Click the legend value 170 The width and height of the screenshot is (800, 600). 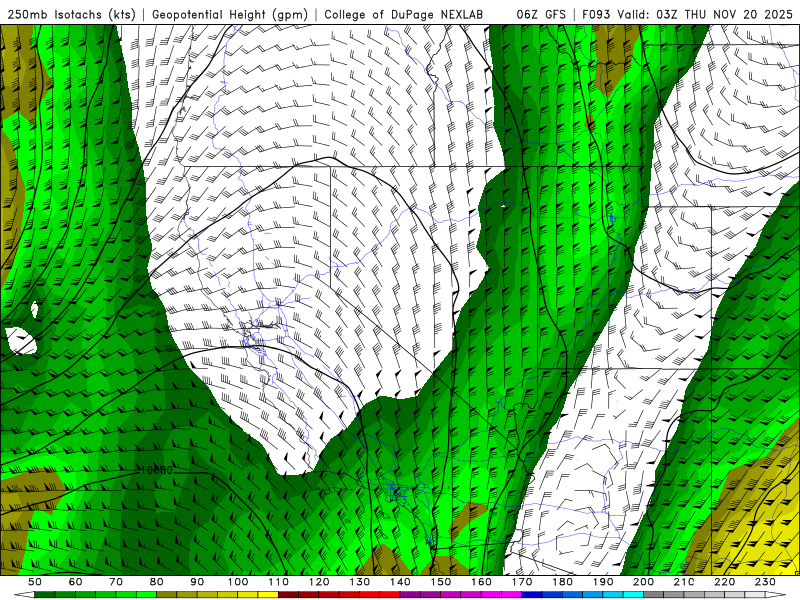(x=522, y=582)
